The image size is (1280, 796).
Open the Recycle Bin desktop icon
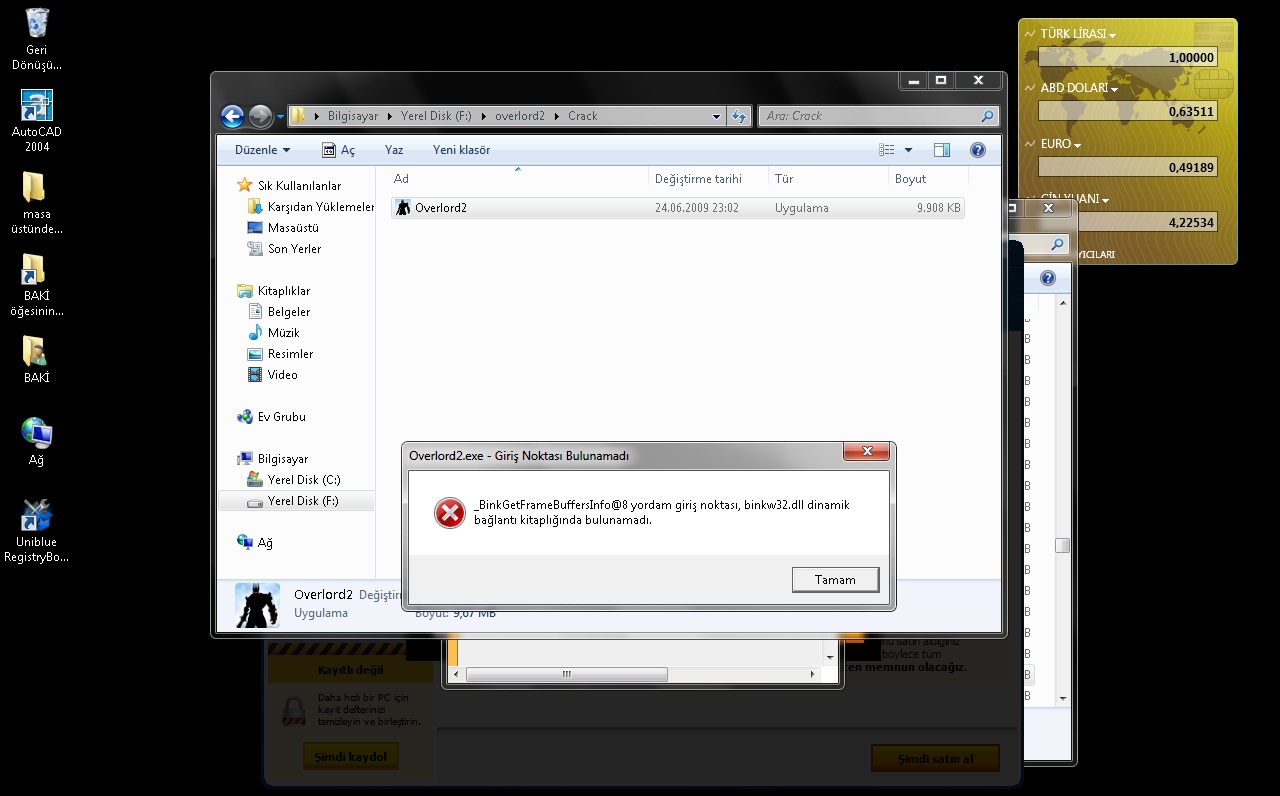click(x=36, y=38)
